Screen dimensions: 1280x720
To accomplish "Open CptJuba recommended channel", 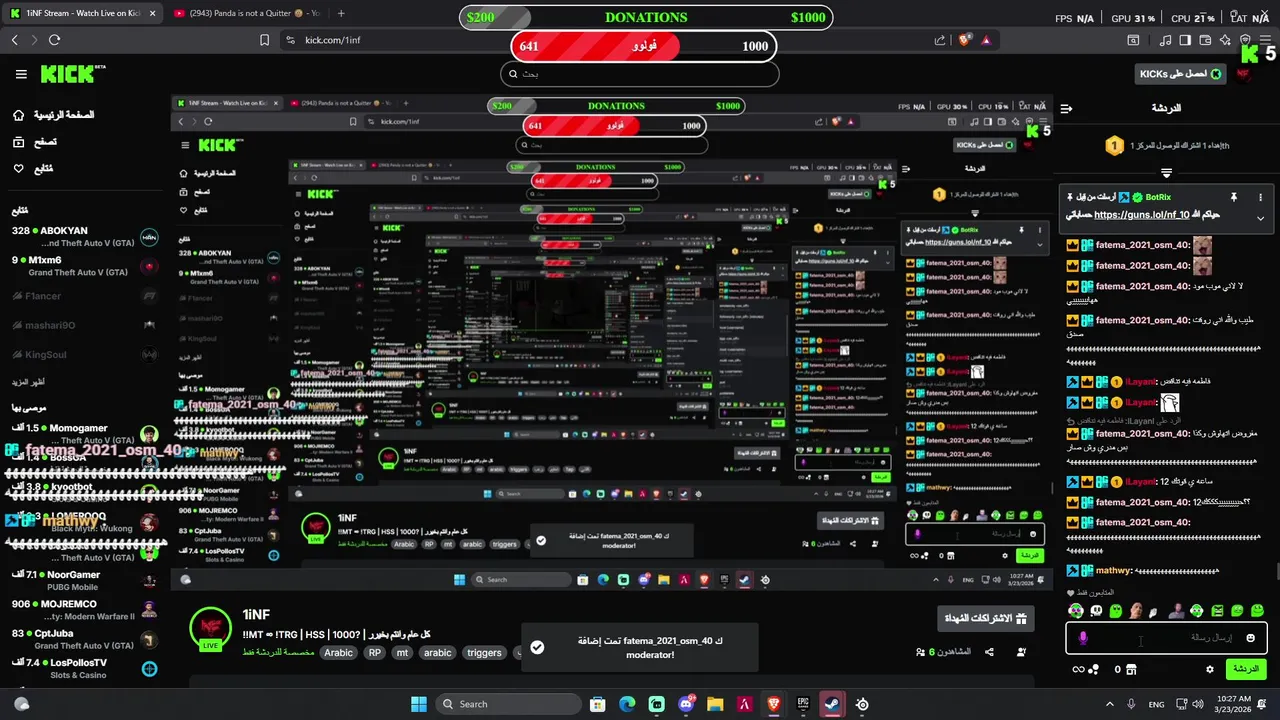I will [85, 639].
